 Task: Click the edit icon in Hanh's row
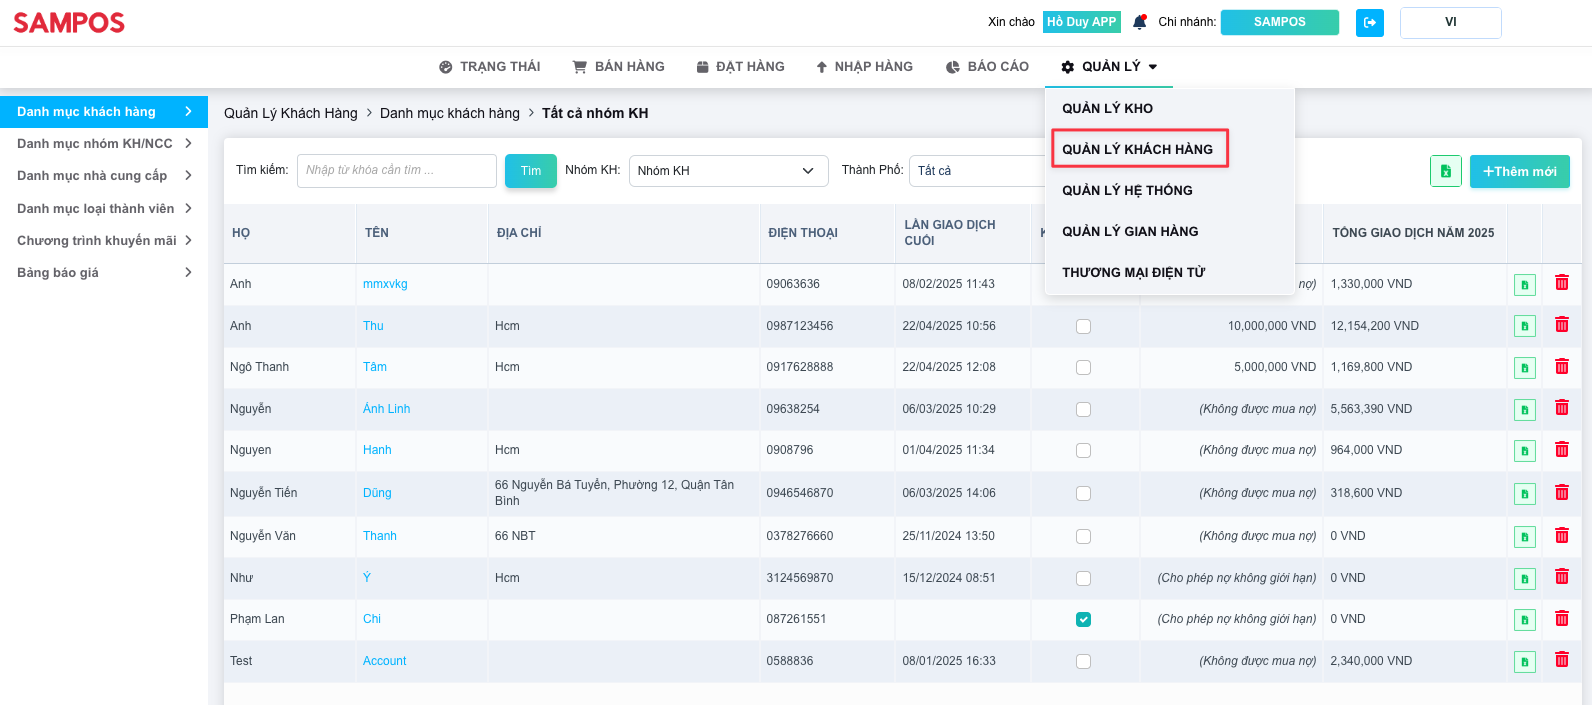(1525, 451)
